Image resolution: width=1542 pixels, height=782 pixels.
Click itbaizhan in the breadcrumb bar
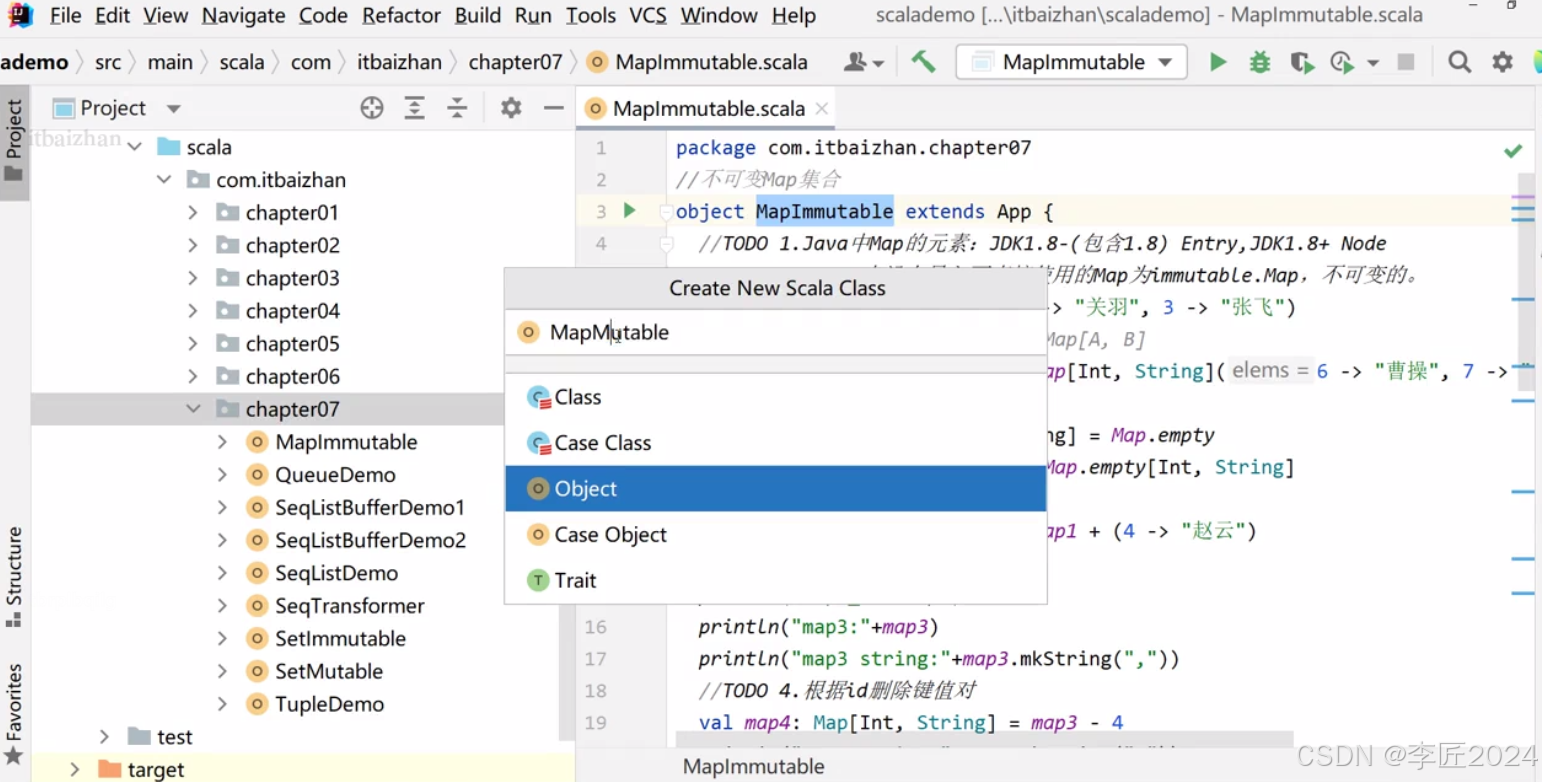(x=399, y=62)
